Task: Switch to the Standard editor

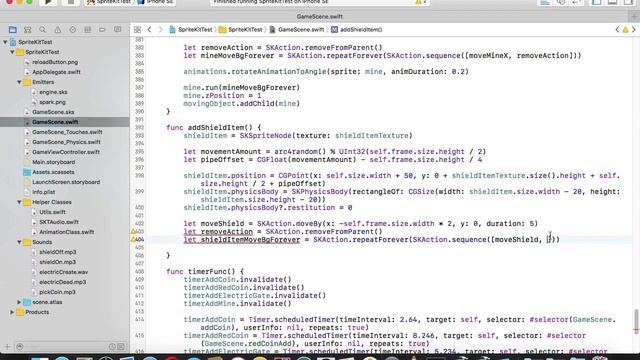Action: click(x=545, y=2)
